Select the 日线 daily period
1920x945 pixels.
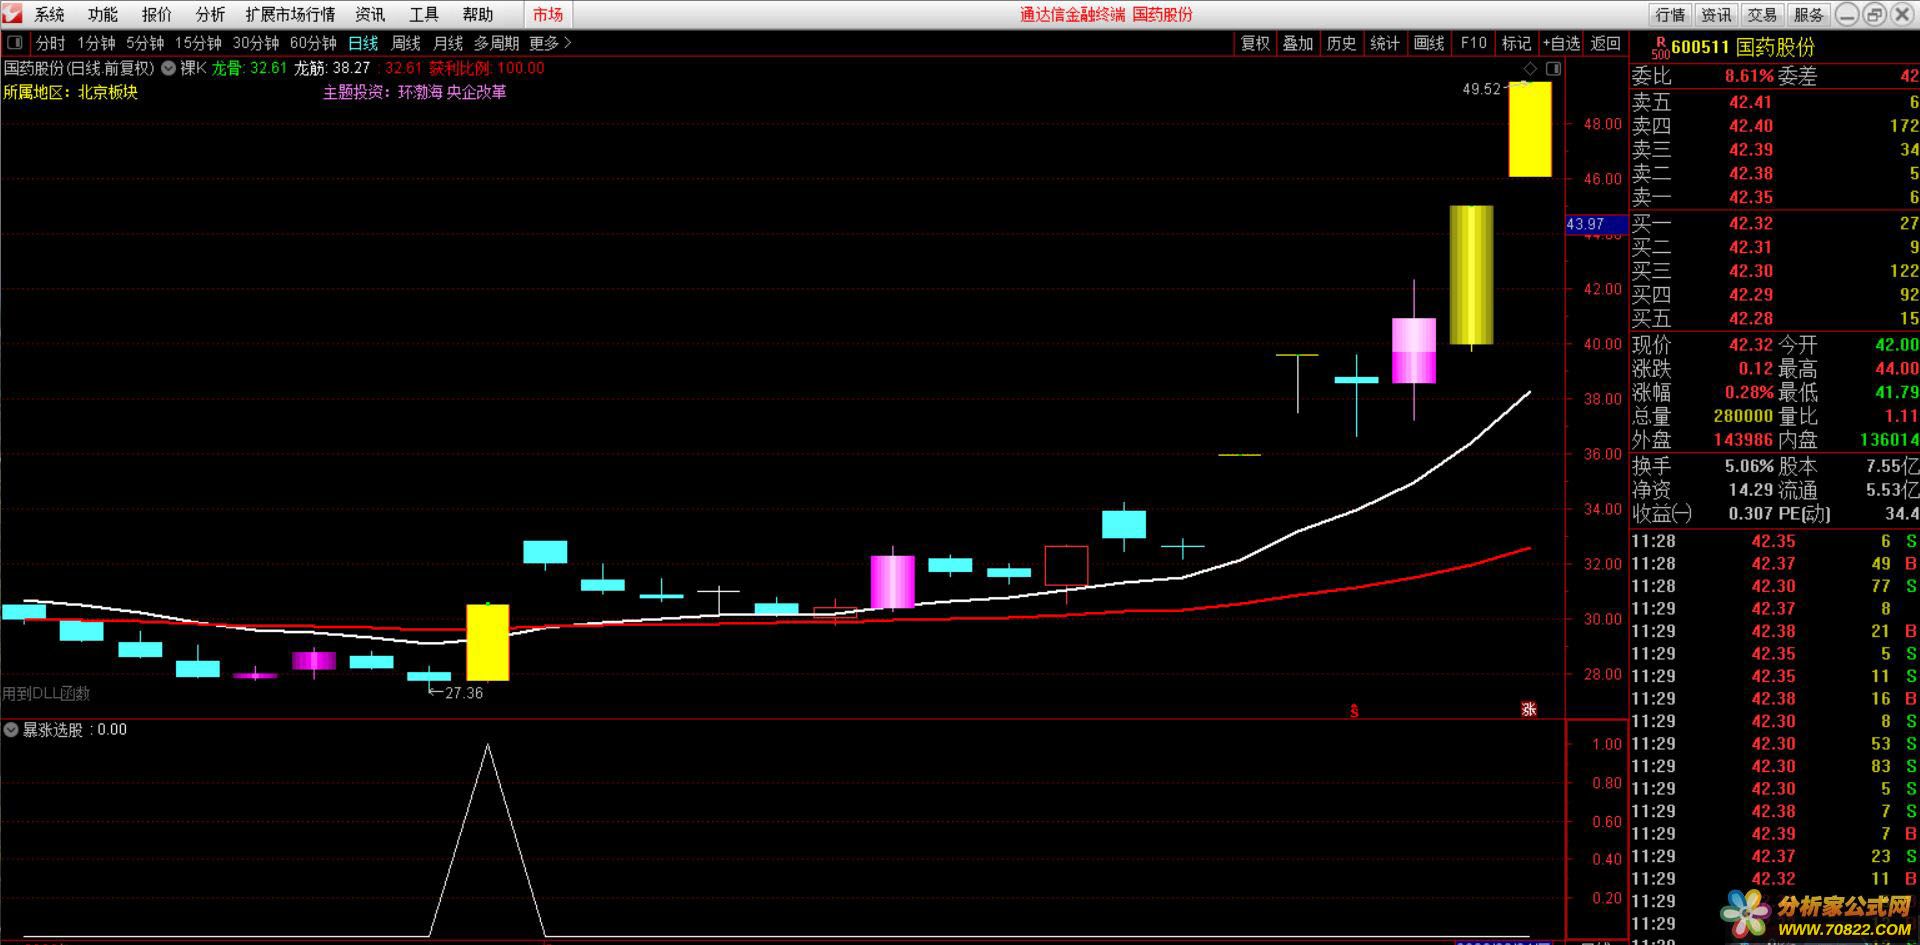point(363,43)
